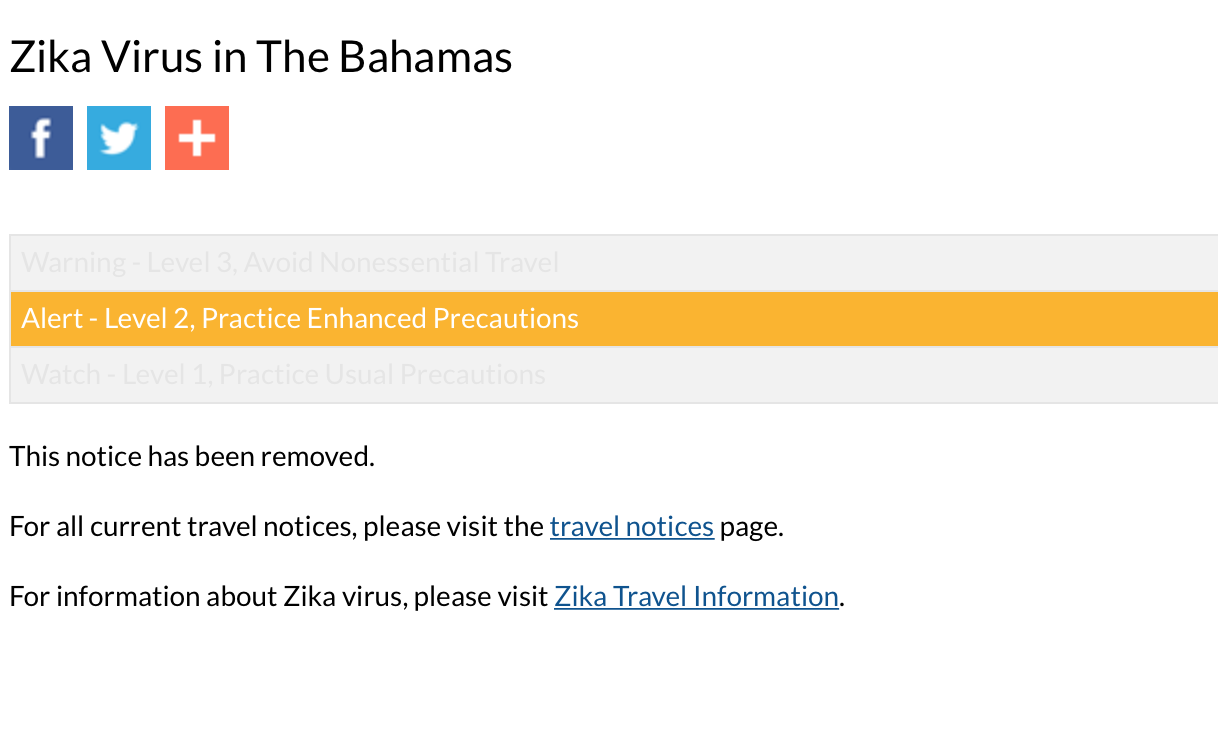The width and height of the screenshot is (1218, 752).
Task: Open more sharing options via the plus icon
Action: [x=196, y=137]
